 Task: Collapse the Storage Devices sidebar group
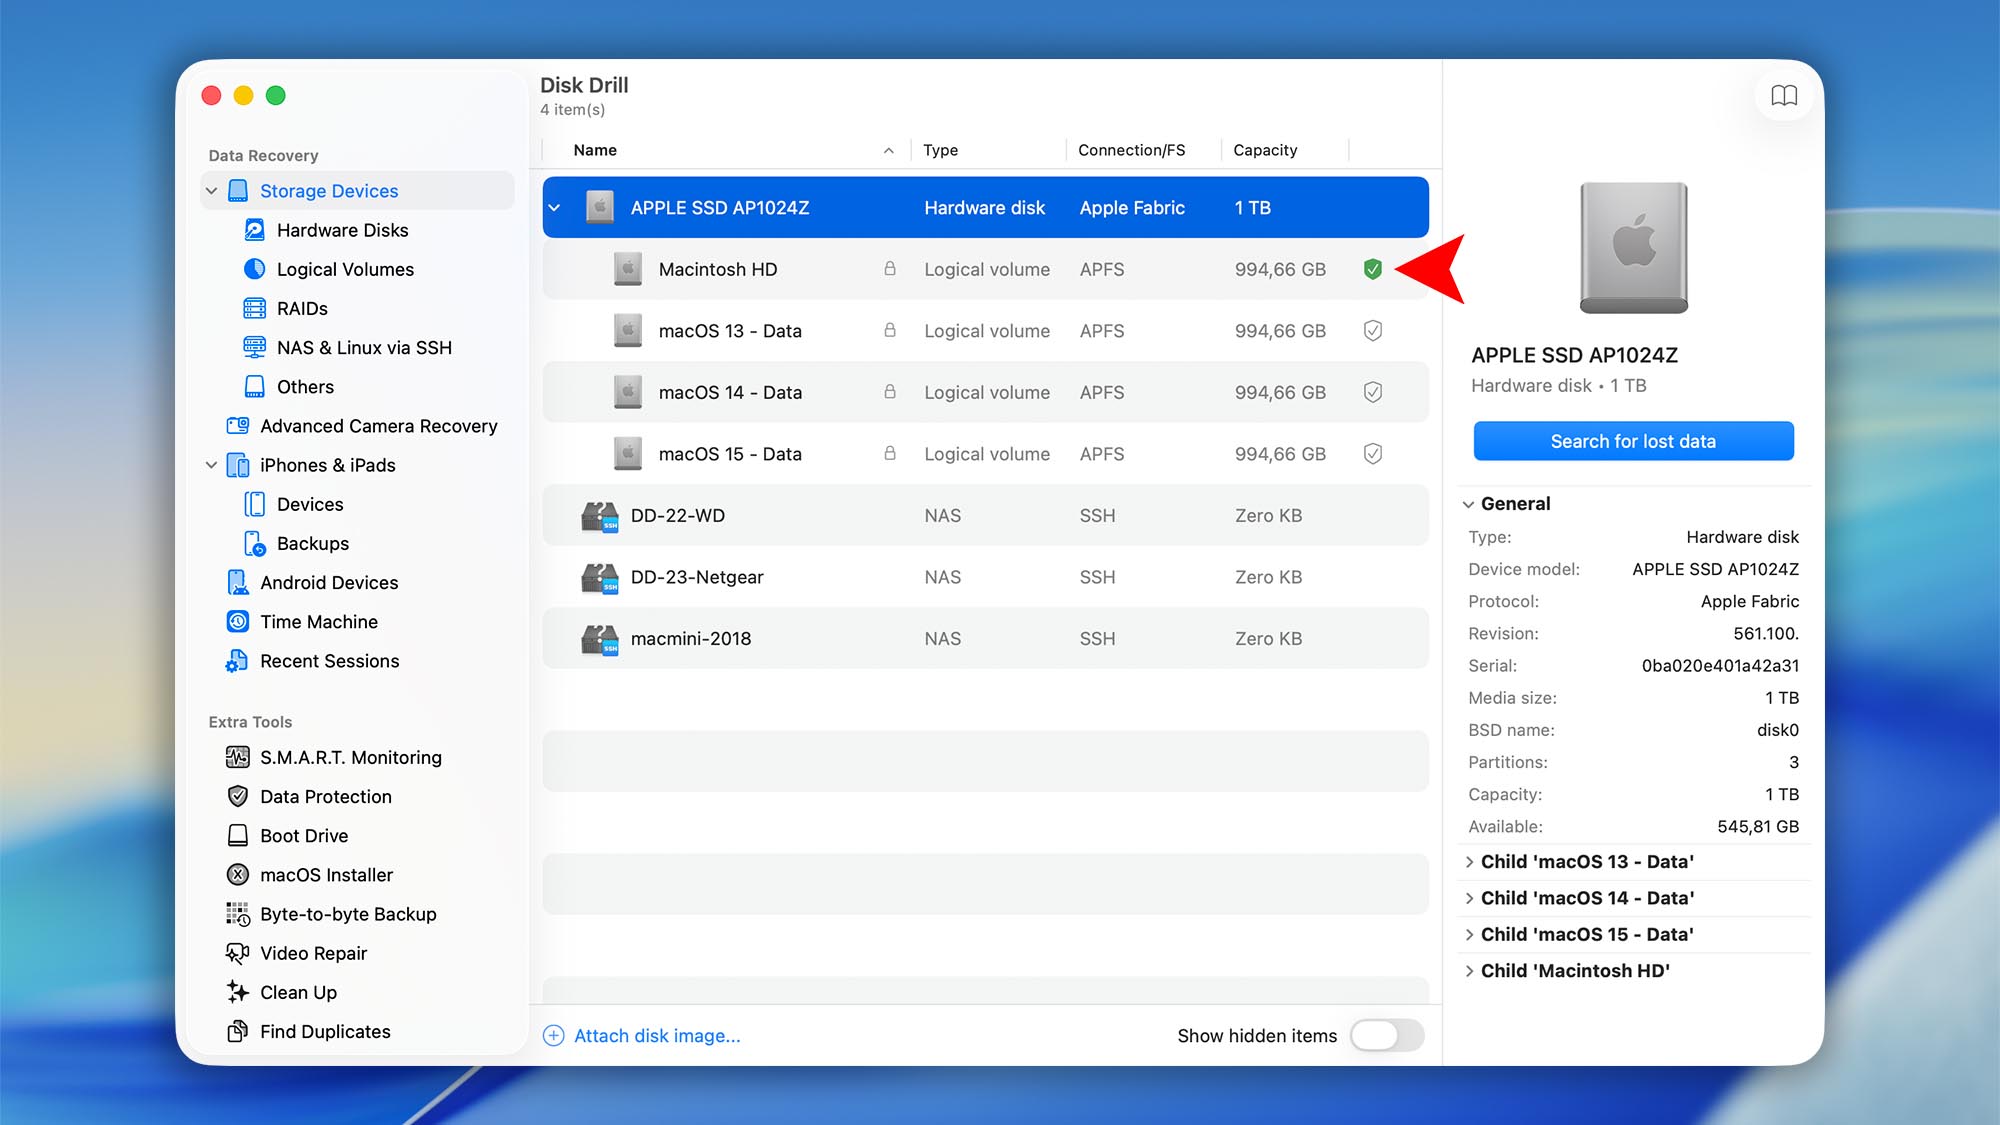(211, 191)
